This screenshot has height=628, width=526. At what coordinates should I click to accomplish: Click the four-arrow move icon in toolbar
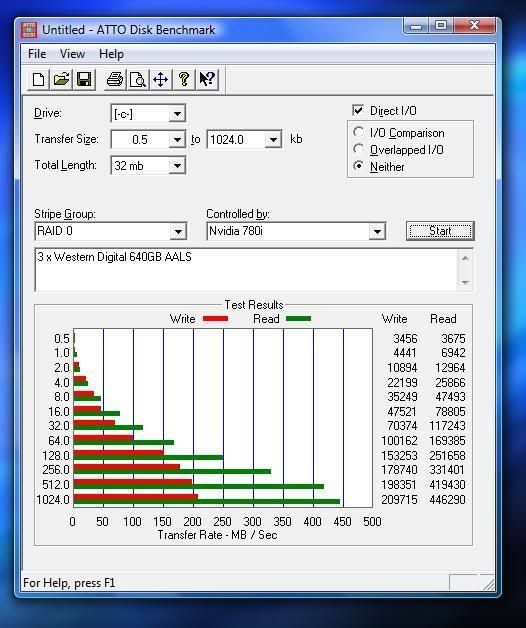[161, 79]
